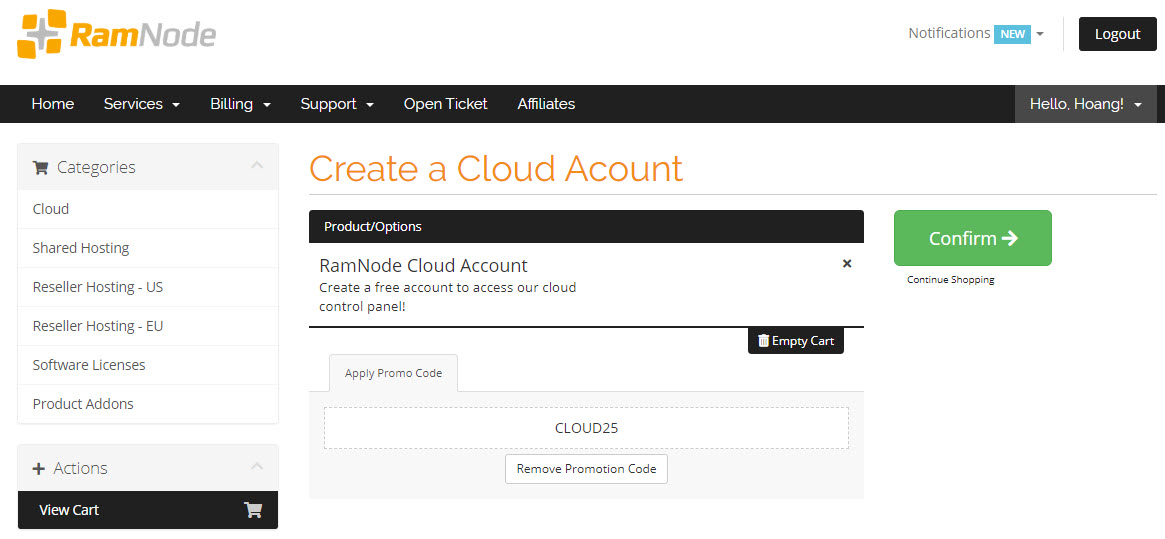The width and height of the screenshot is (1165, 539).
Task: Choose the Shared Hosting category
Action: [81, 248]
